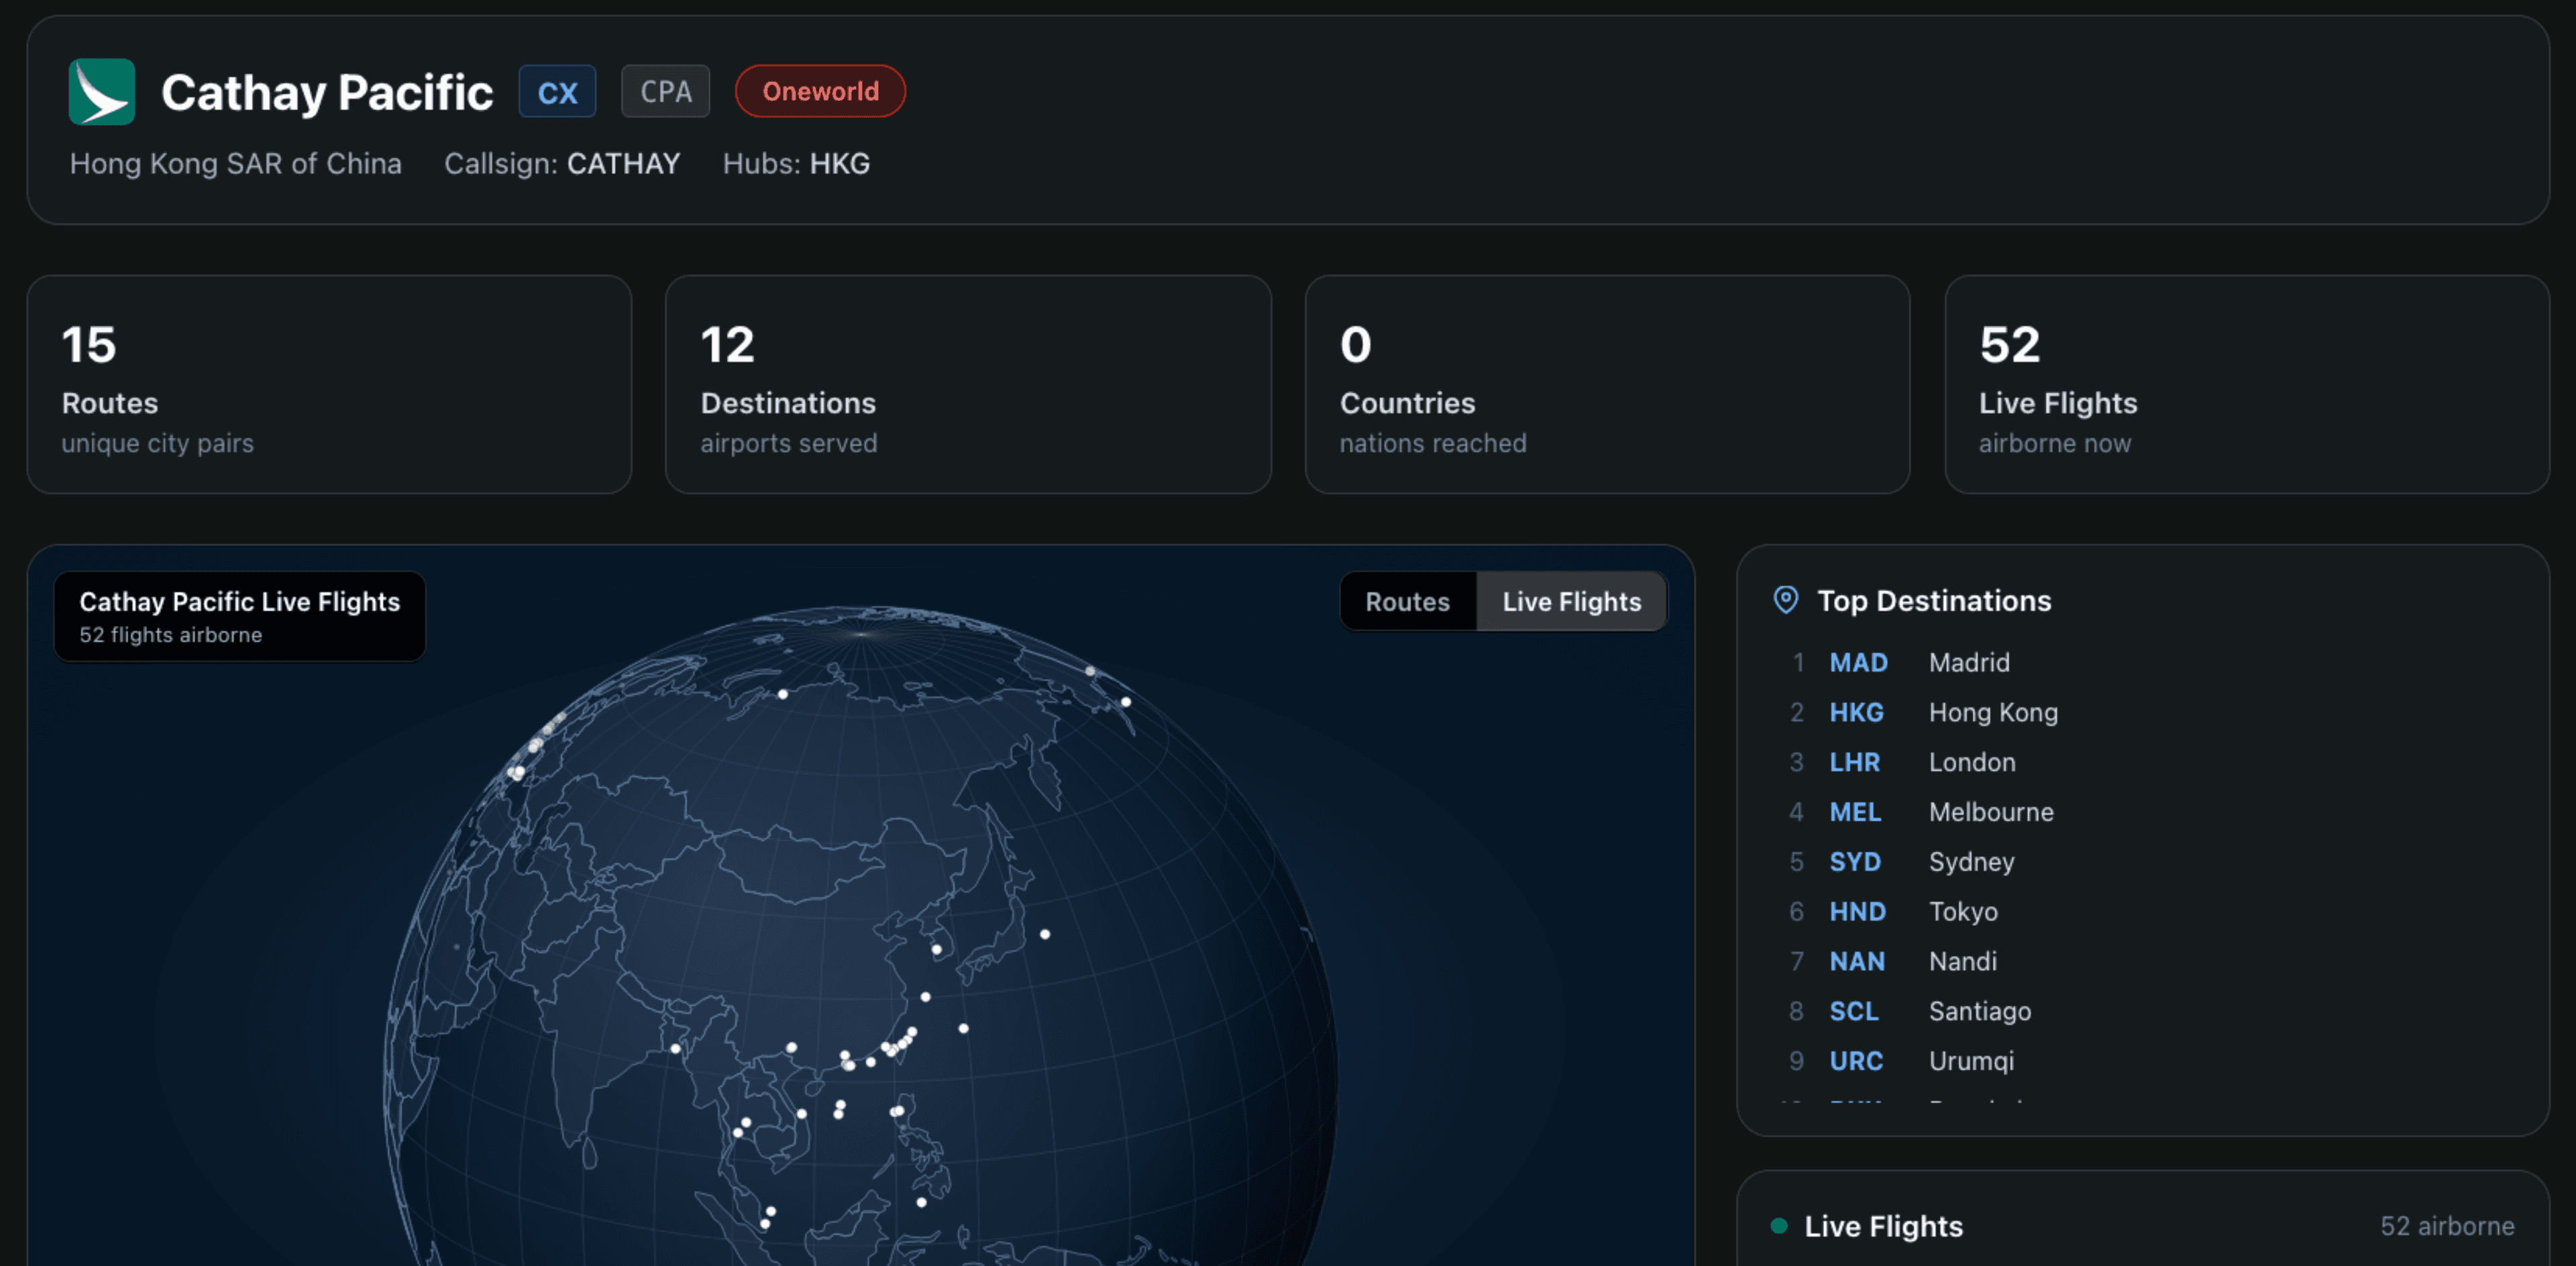Screen dimensions: 2576x1266
Task: Click the airports served caption
Action: pyautogui.click(x=789, y=443)
